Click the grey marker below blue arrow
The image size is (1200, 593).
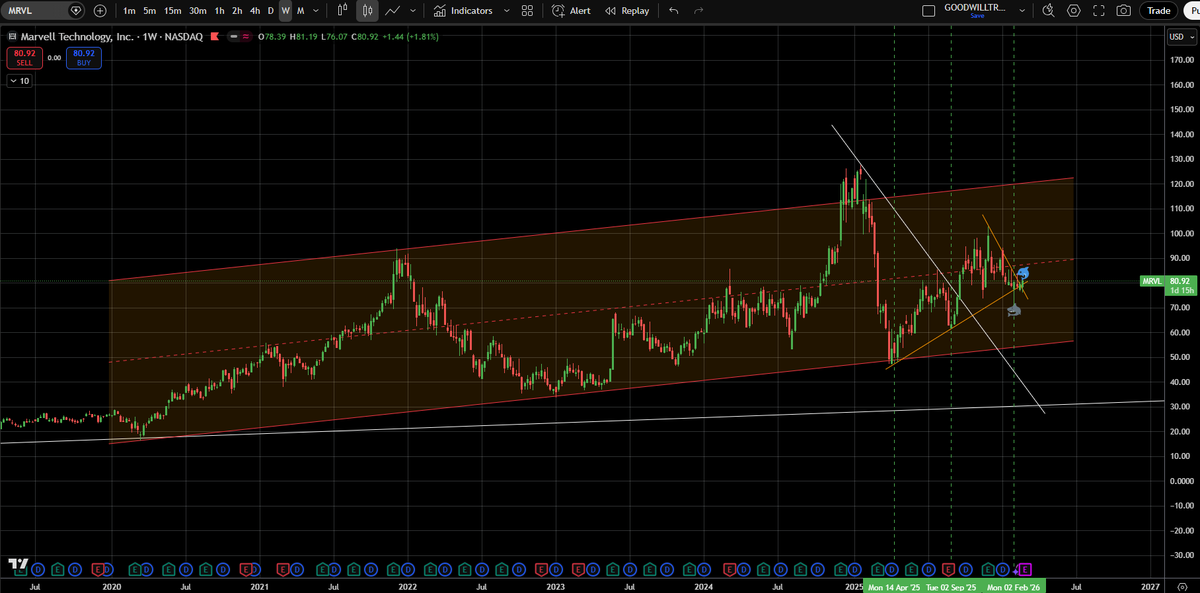point(1014,311)
